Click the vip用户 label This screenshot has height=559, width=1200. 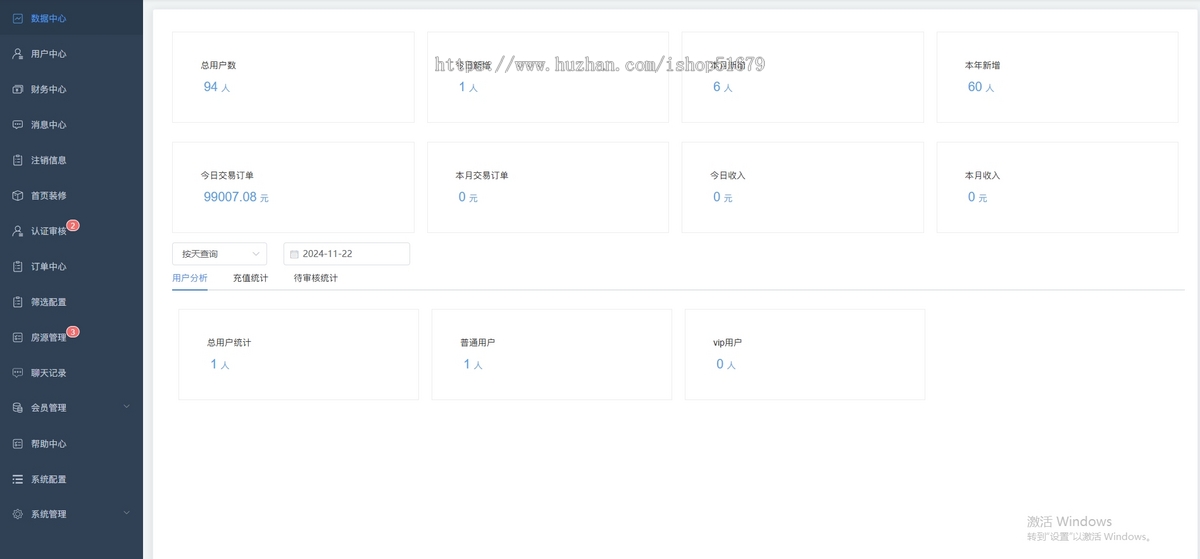coord(728,342)
